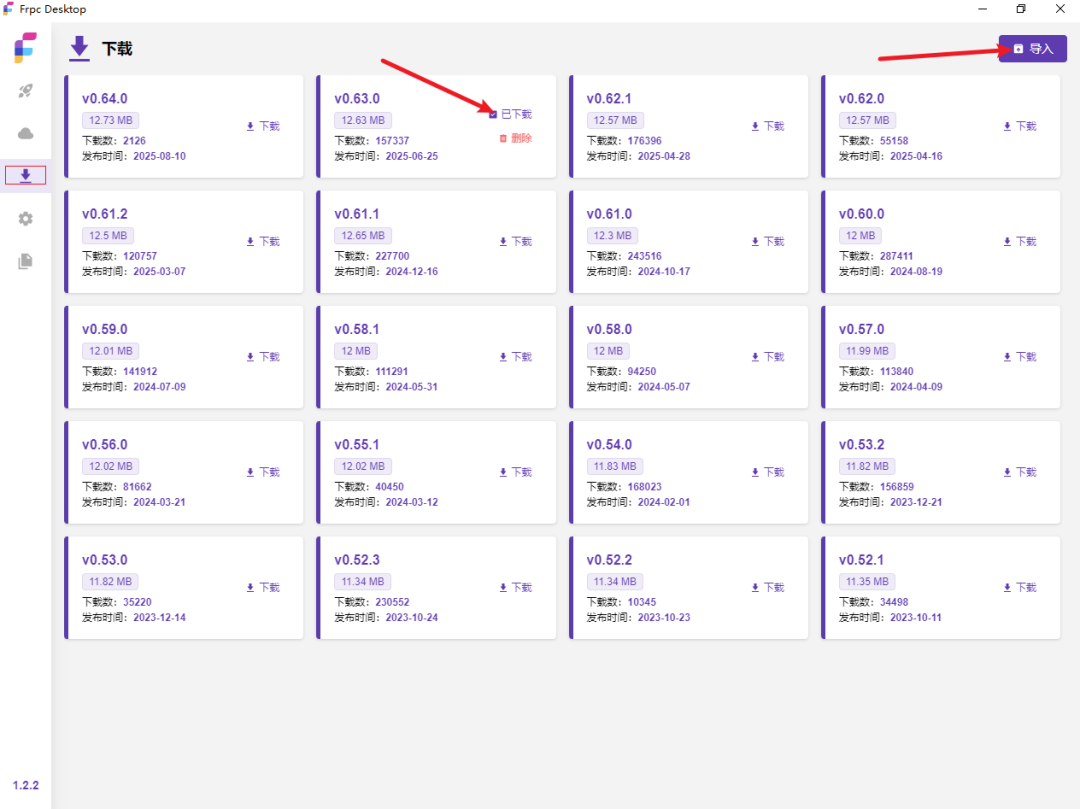Click the download count 287411

897,256
